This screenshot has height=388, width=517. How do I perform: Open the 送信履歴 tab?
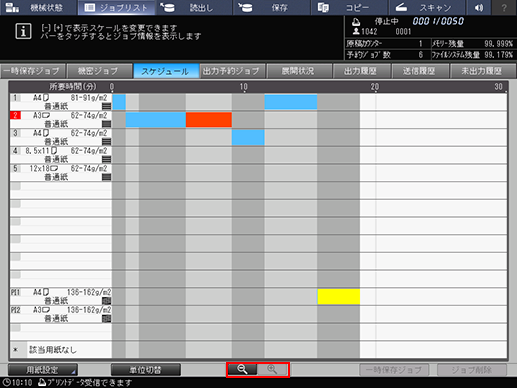point(419,71)
